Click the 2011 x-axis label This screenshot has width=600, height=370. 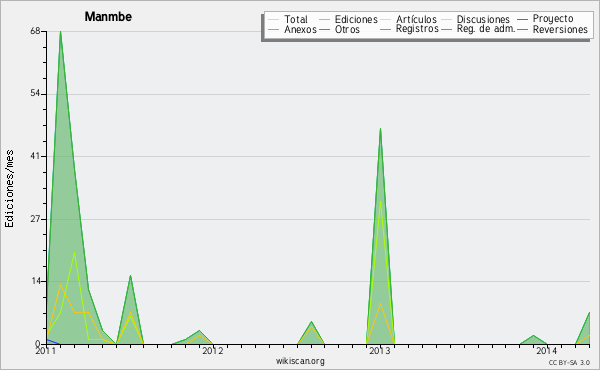click(x=46, y=350)
